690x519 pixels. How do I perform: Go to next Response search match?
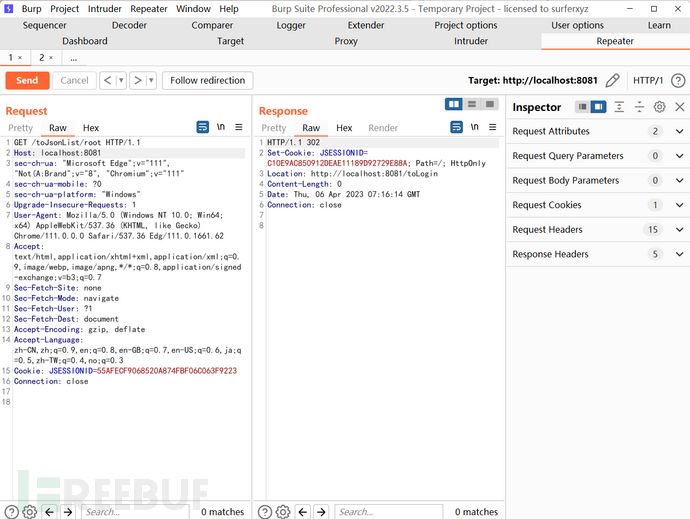[321, 512]
